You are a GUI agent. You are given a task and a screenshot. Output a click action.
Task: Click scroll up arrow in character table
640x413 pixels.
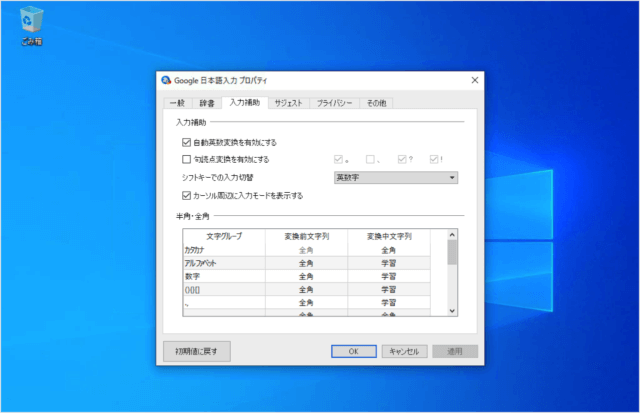[452, 235]
